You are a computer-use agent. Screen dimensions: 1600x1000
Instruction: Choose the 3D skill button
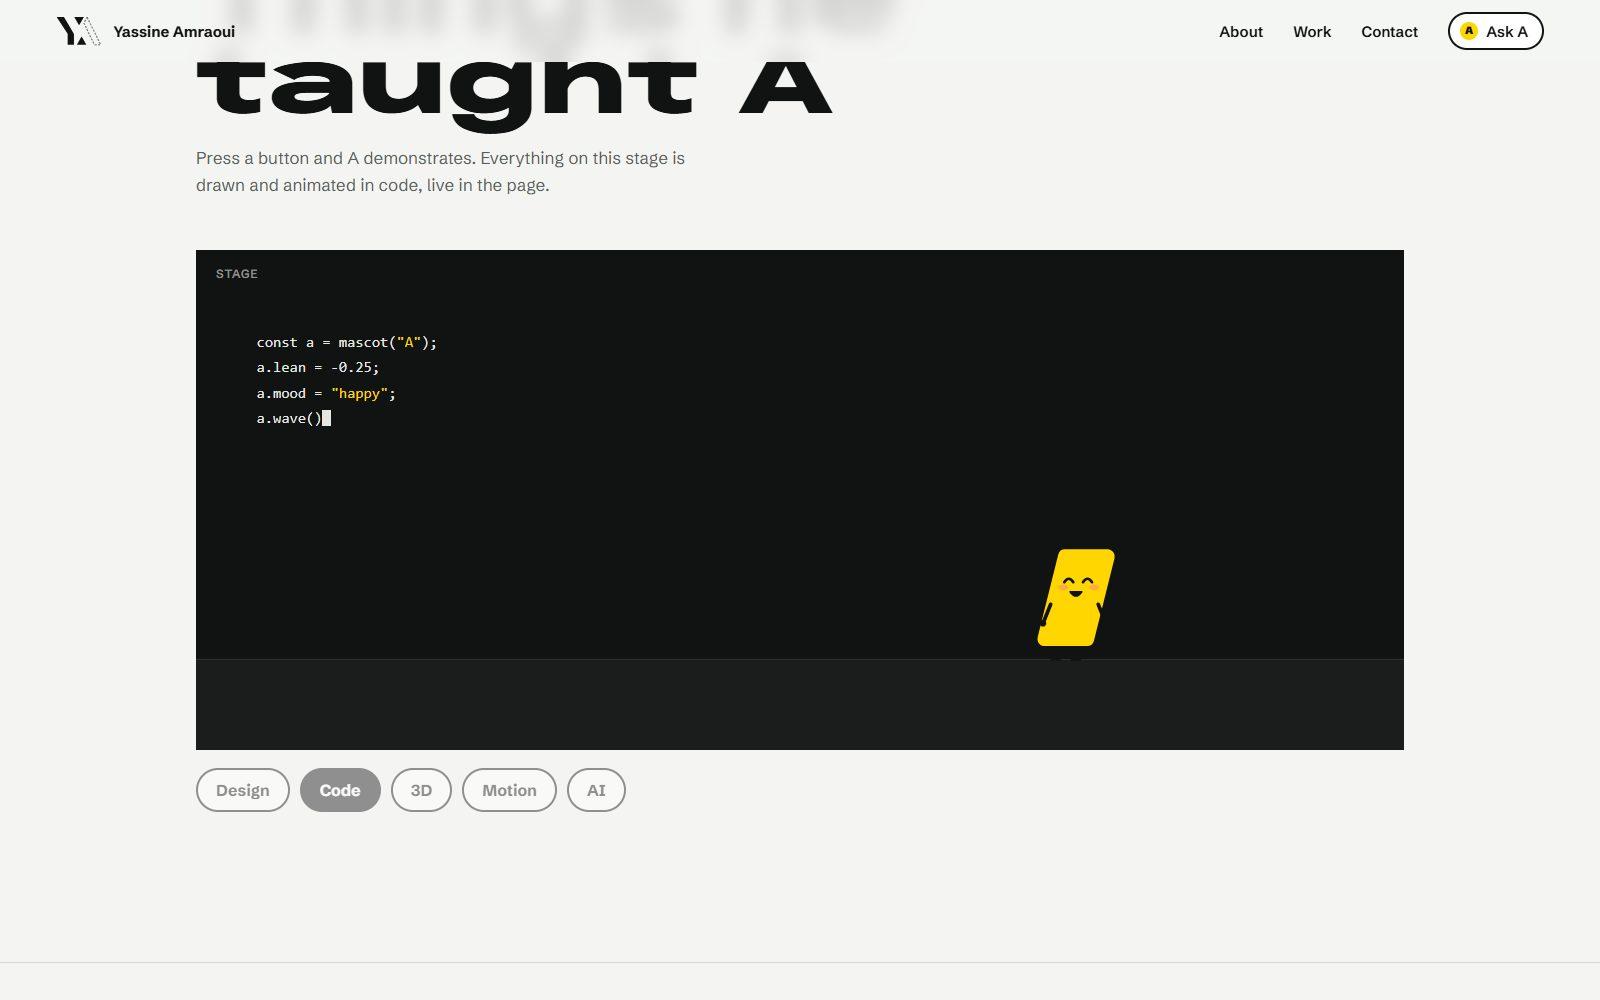[x=421, y=790]
